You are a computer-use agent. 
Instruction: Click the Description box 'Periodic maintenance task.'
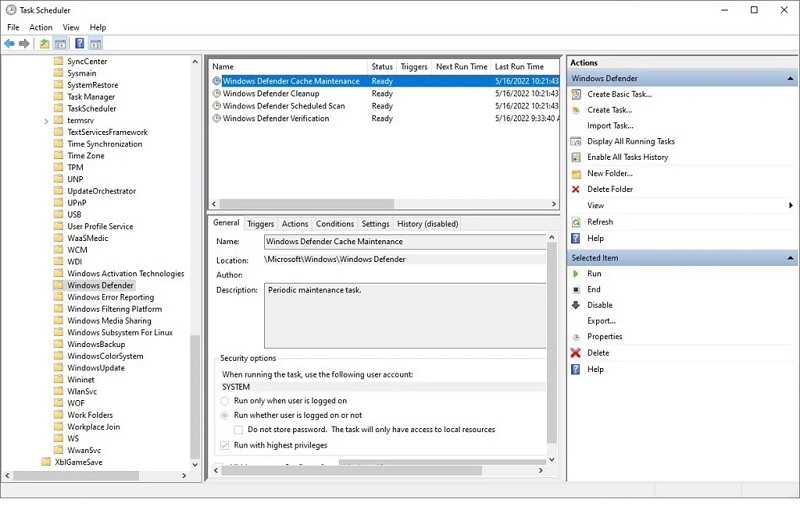pos(405,316)
